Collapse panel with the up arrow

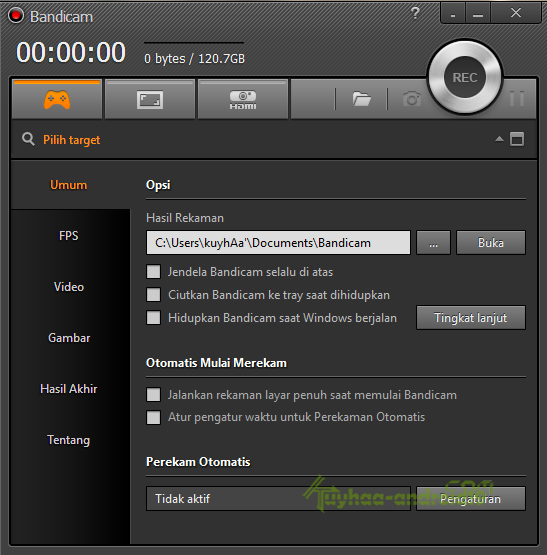[499, 139]
